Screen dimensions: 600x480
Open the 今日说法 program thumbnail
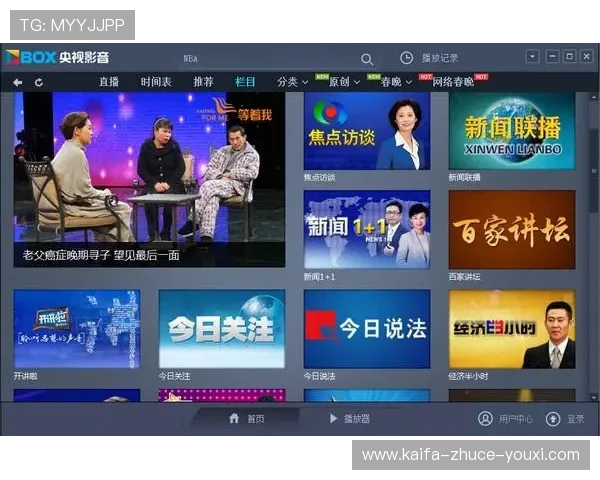pos(367,329)
